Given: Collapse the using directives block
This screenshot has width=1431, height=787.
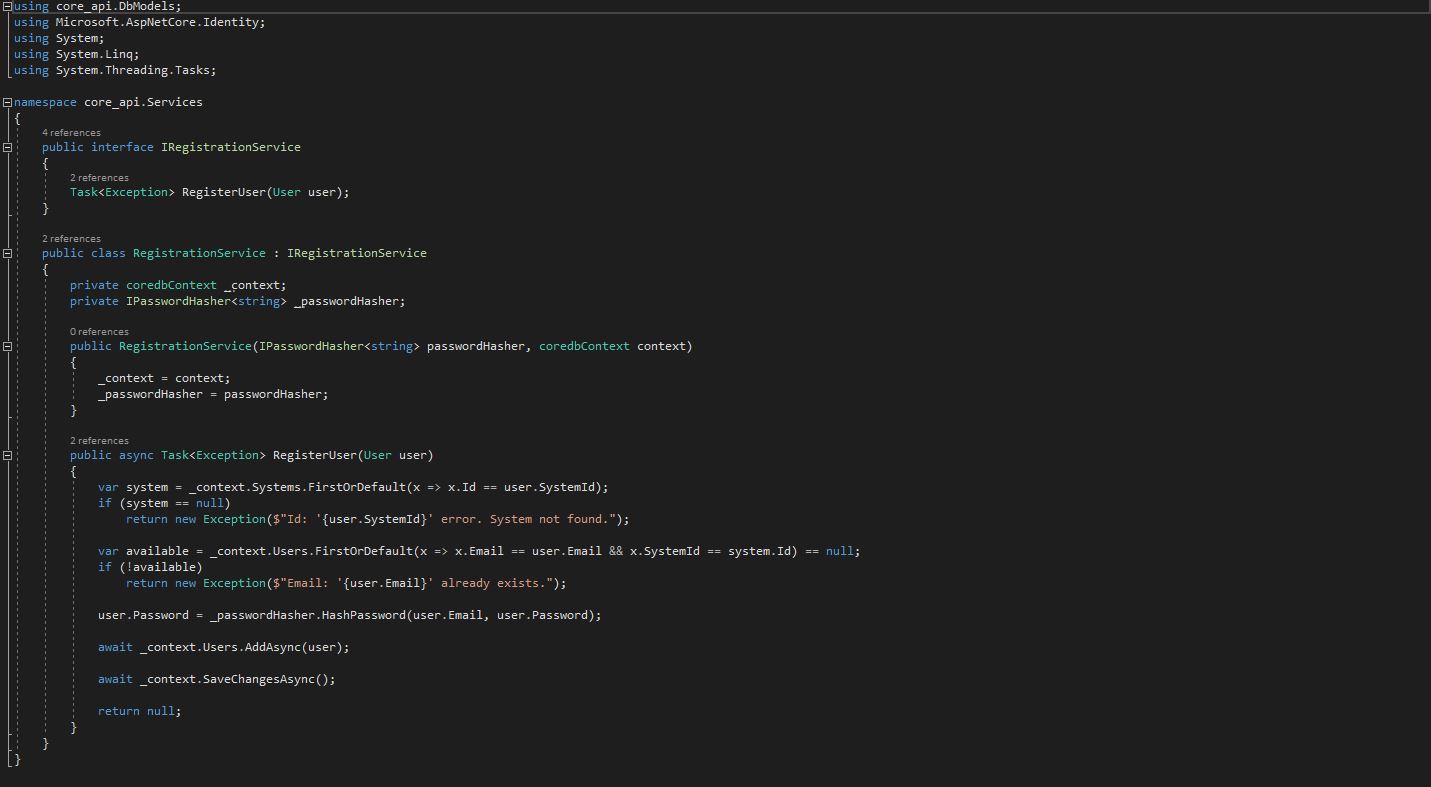Looking at the screenshot, I should 8,6.
